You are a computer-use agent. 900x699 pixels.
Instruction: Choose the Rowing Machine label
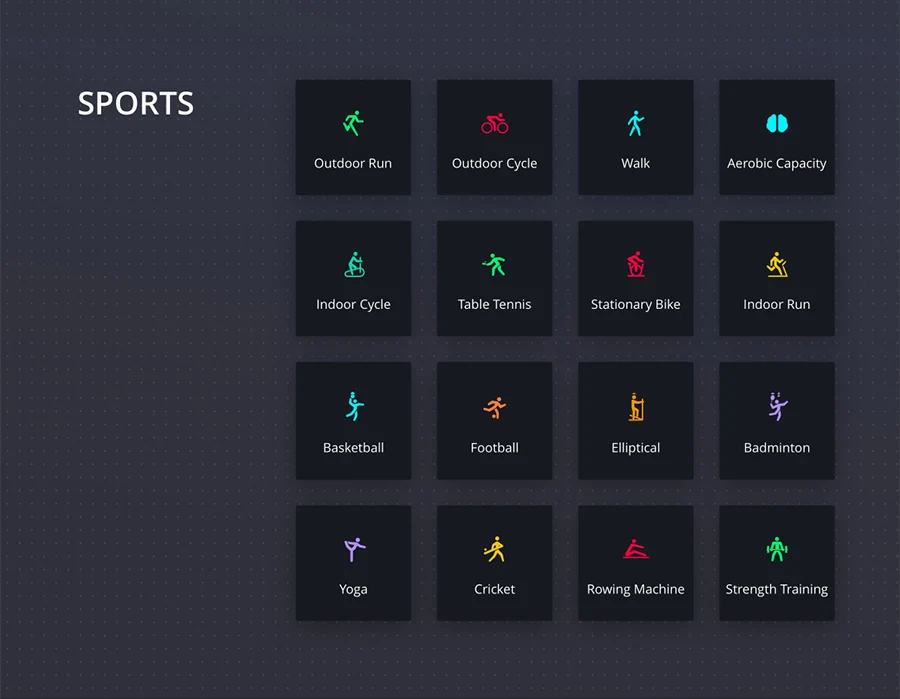coord(635,590)
